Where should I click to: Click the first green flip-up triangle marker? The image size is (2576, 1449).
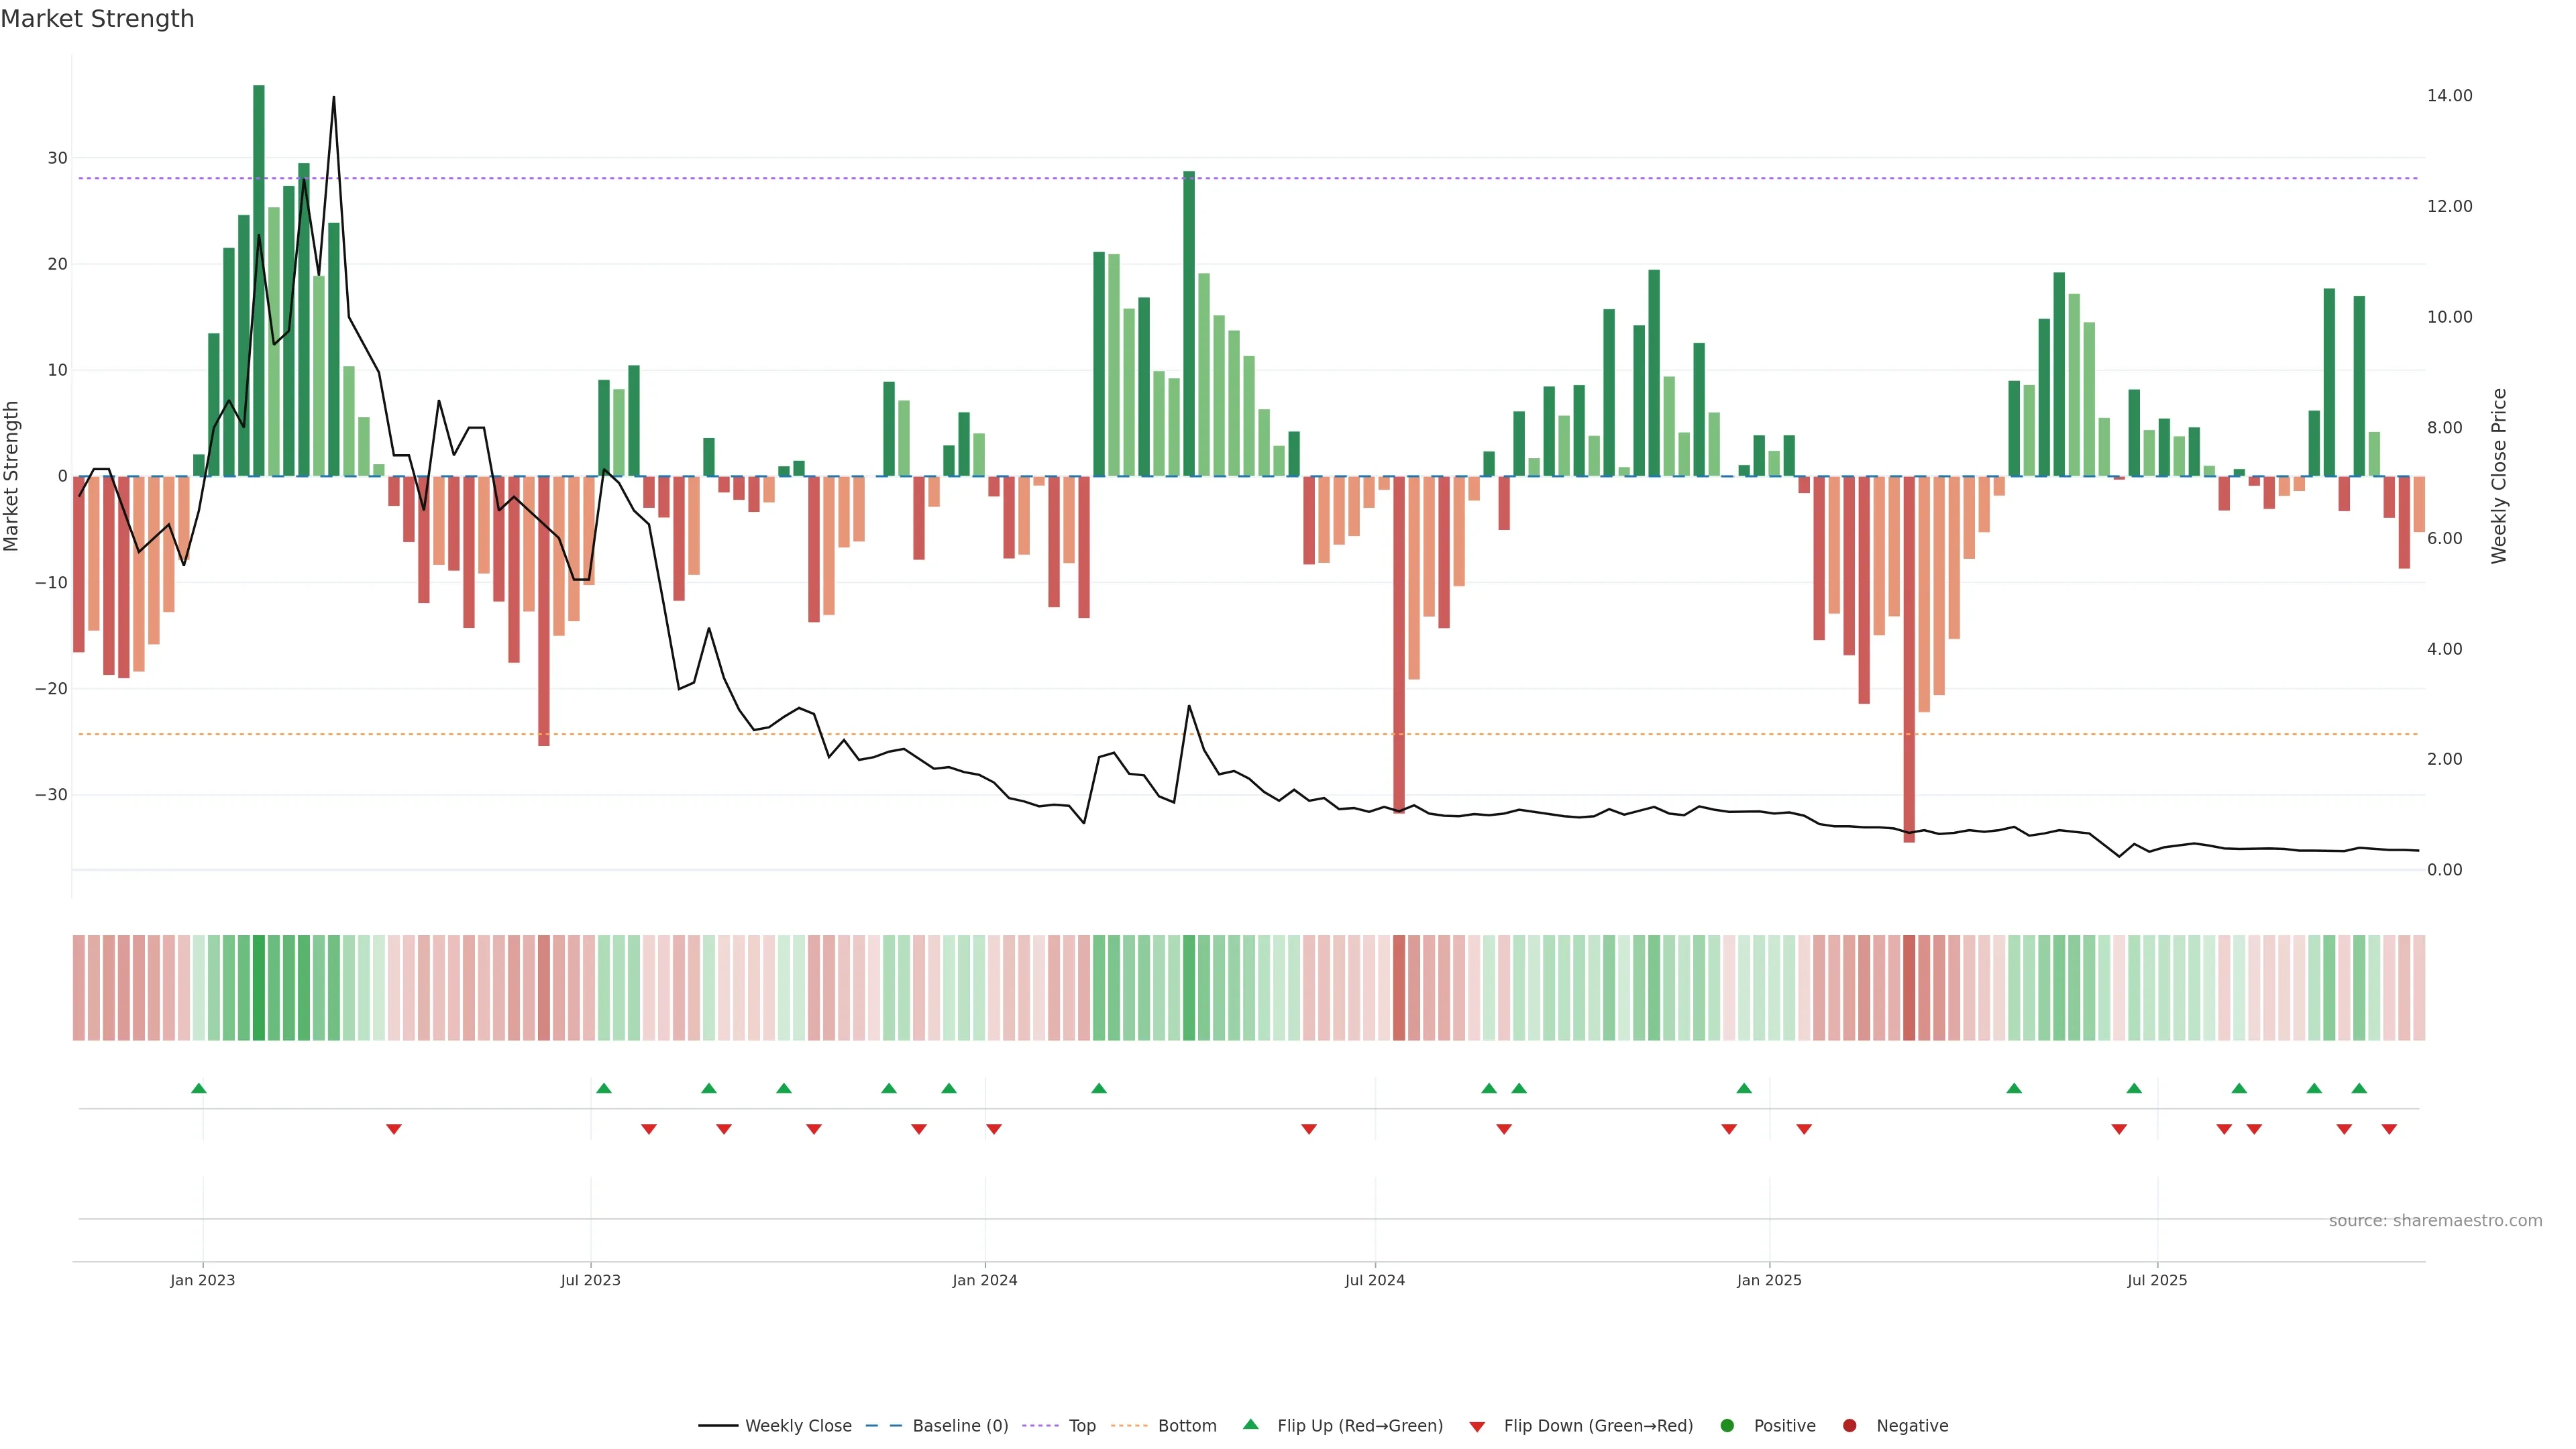pos(199,1088)
